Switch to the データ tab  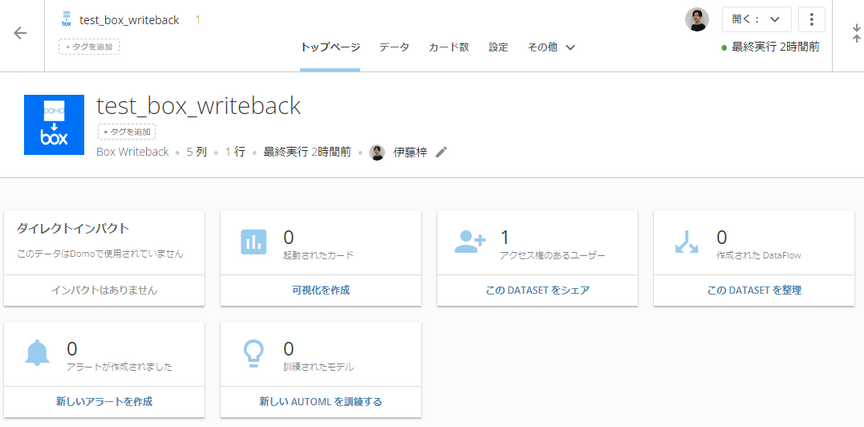click(x=394, y=47)
